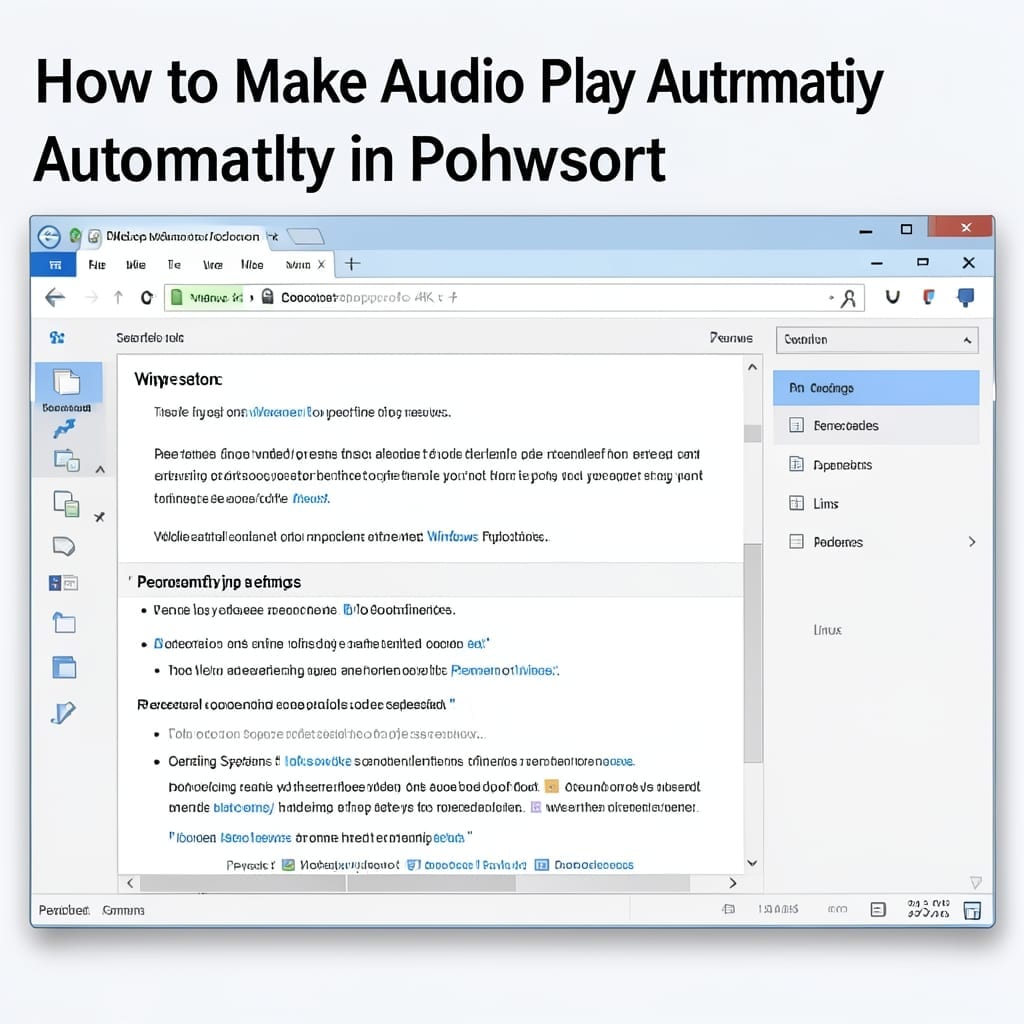
Task: Click the sidebar document with green page icon
Action: point(66,504)
